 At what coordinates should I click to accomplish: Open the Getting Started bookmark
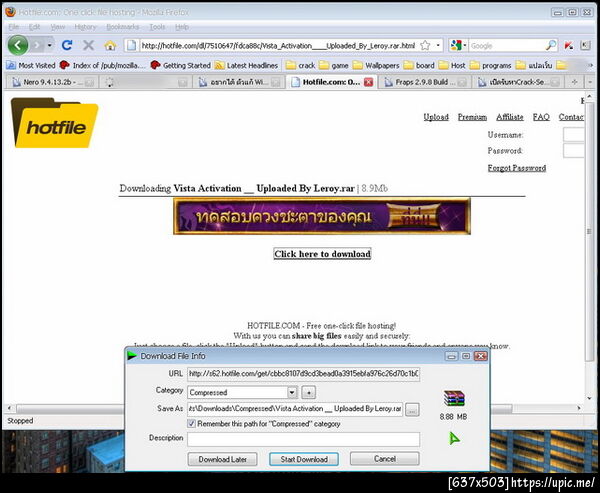click(x=181, y=65)
